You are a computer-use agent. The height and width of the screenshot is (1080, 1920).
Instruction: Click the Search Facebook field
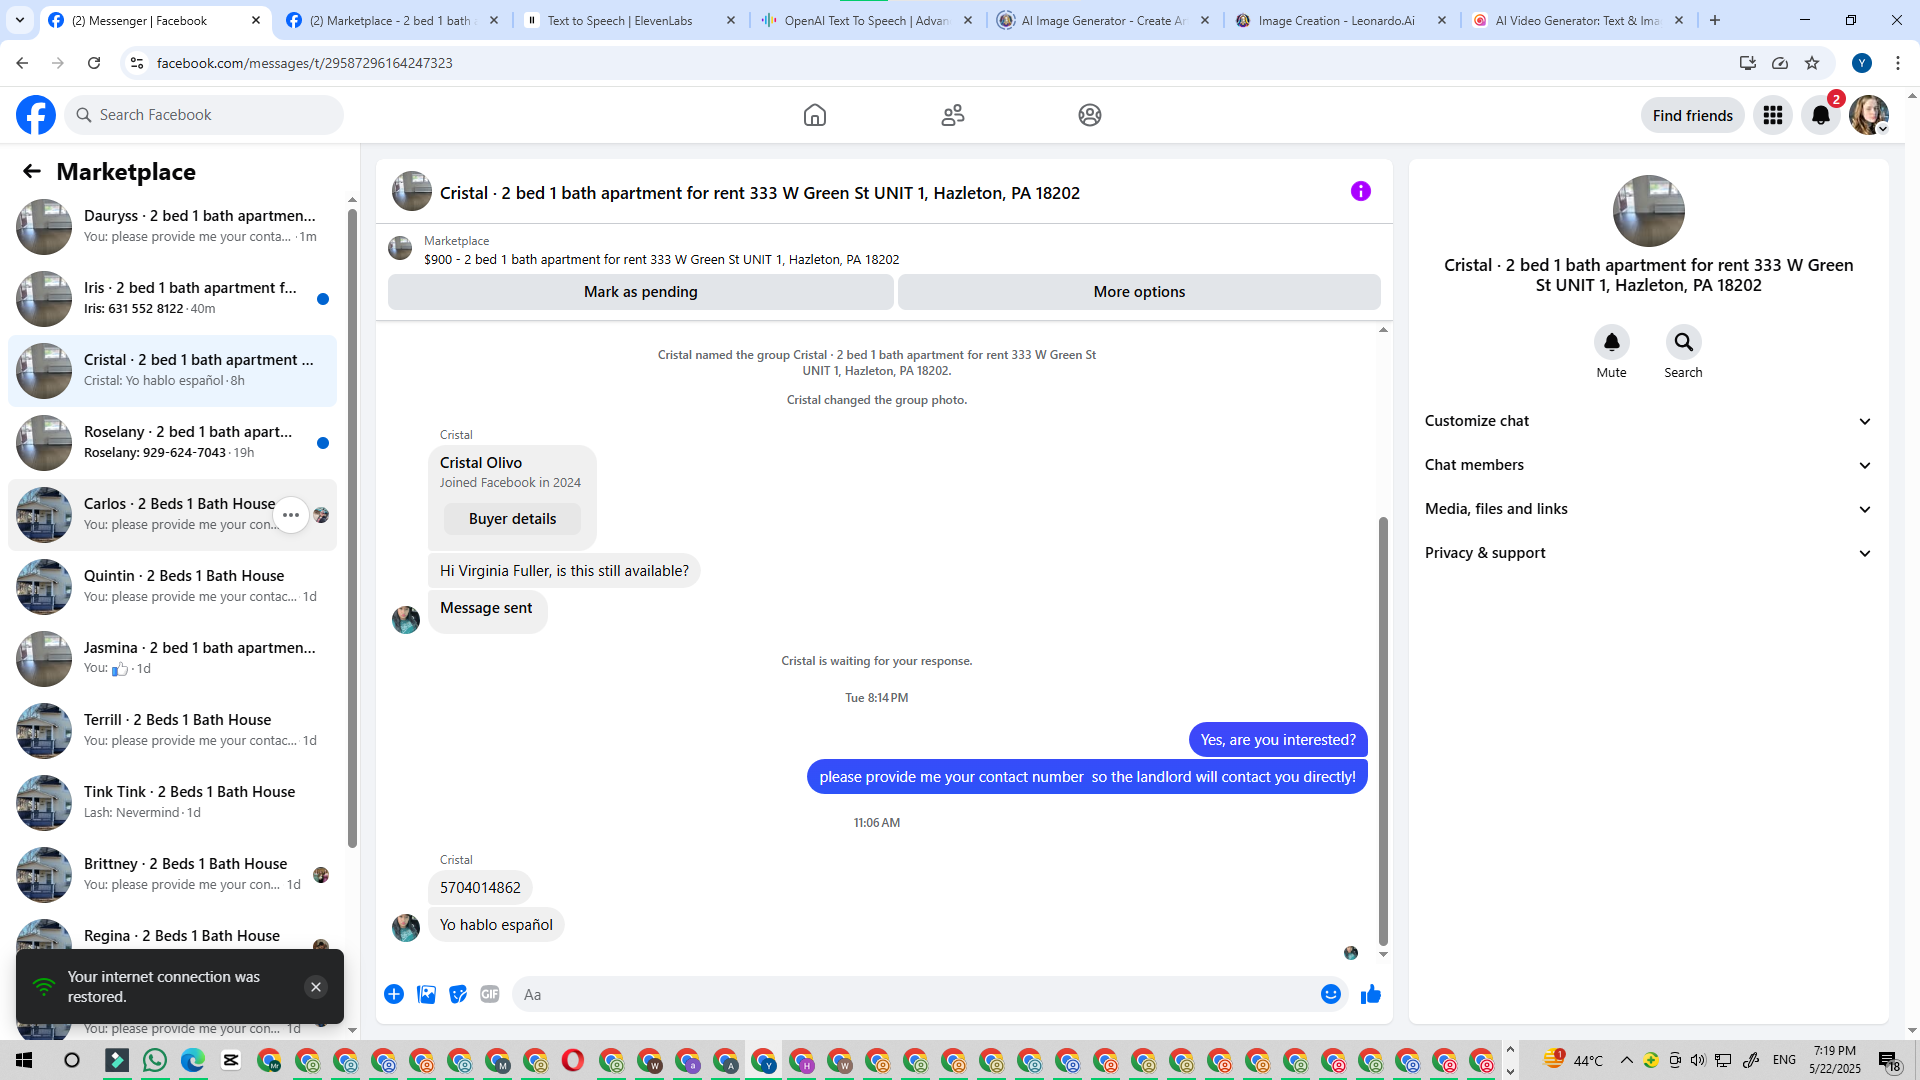pos(204,115)
